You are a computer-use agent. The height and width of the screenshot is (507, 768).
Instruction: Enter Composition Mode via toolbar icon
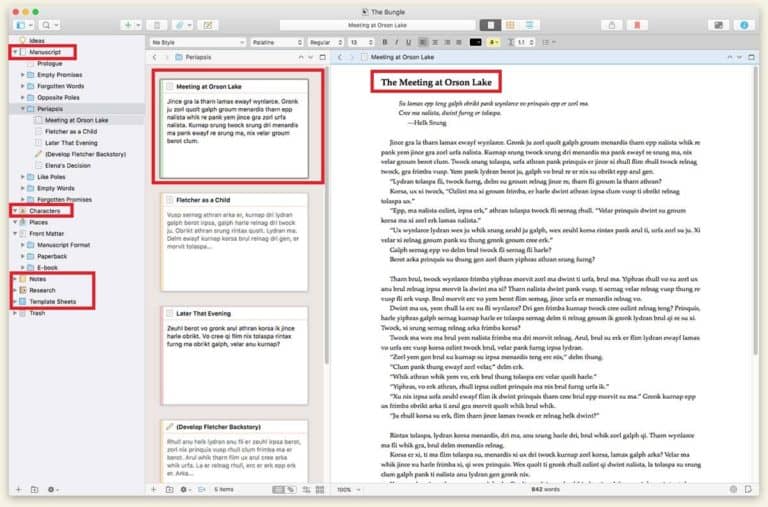tap(718, 25)
